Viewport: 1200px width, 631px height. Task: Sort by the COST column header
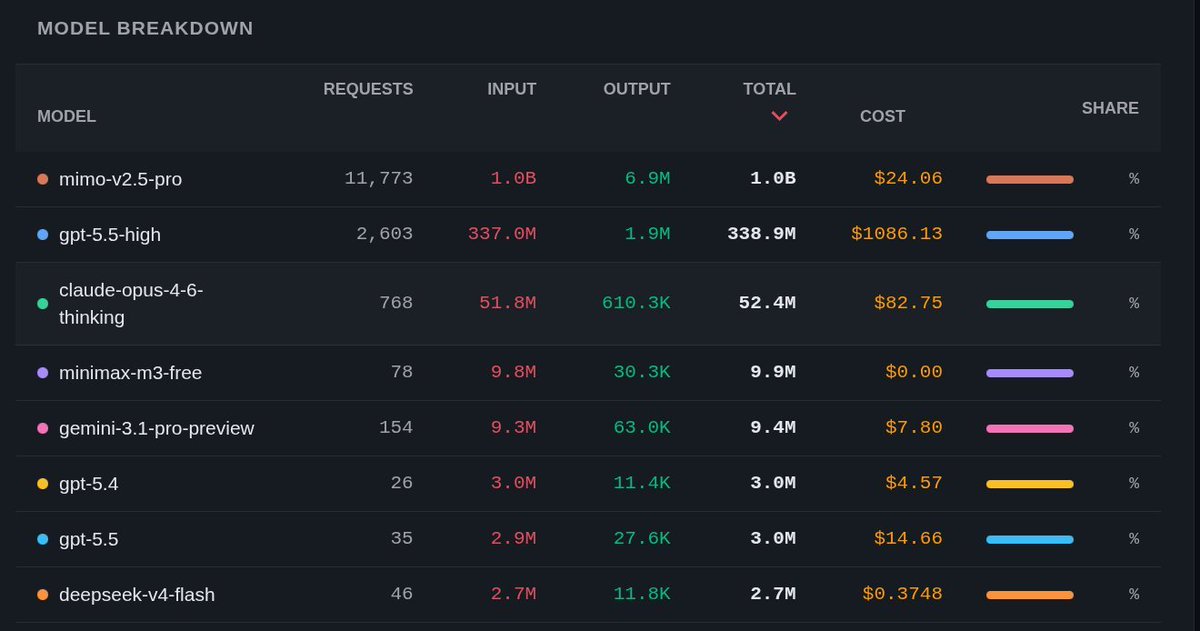click(x=882, y=116)
